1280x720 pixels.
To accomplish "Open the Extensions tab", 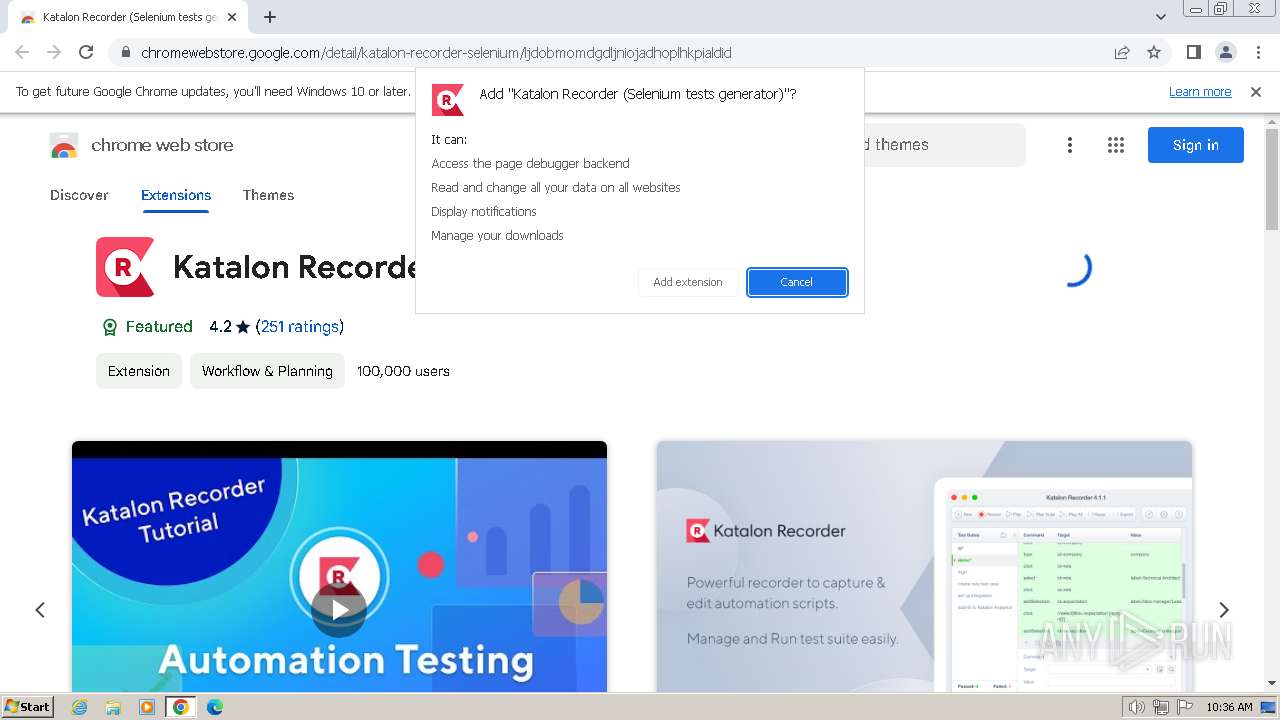I will 176,195.
